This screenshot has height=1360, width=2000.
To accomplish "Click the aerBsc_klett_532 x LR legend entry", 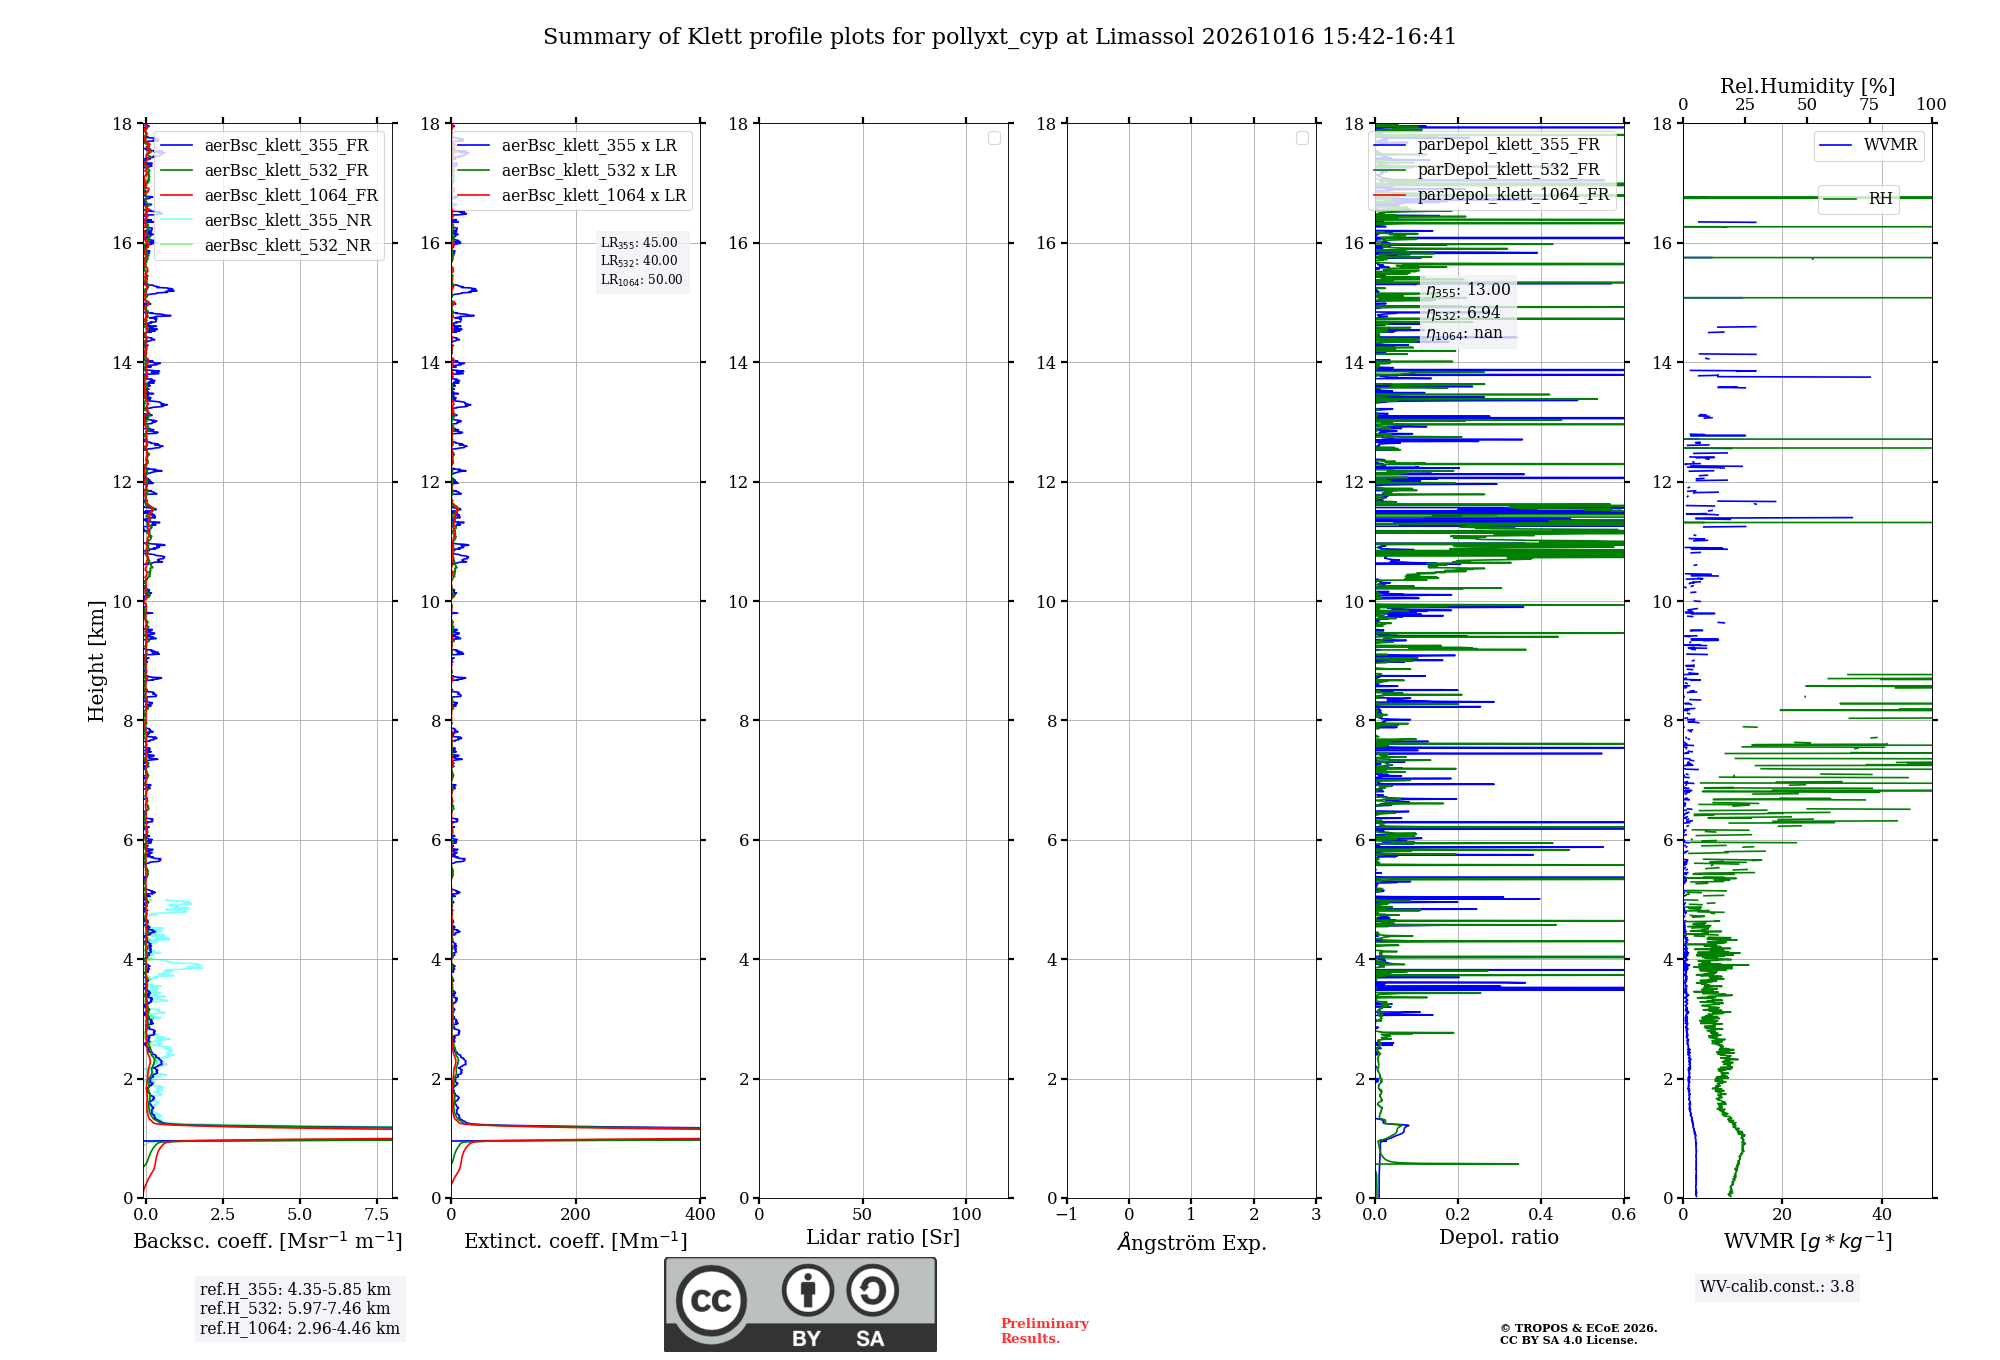I will click(x=567, y=171).
